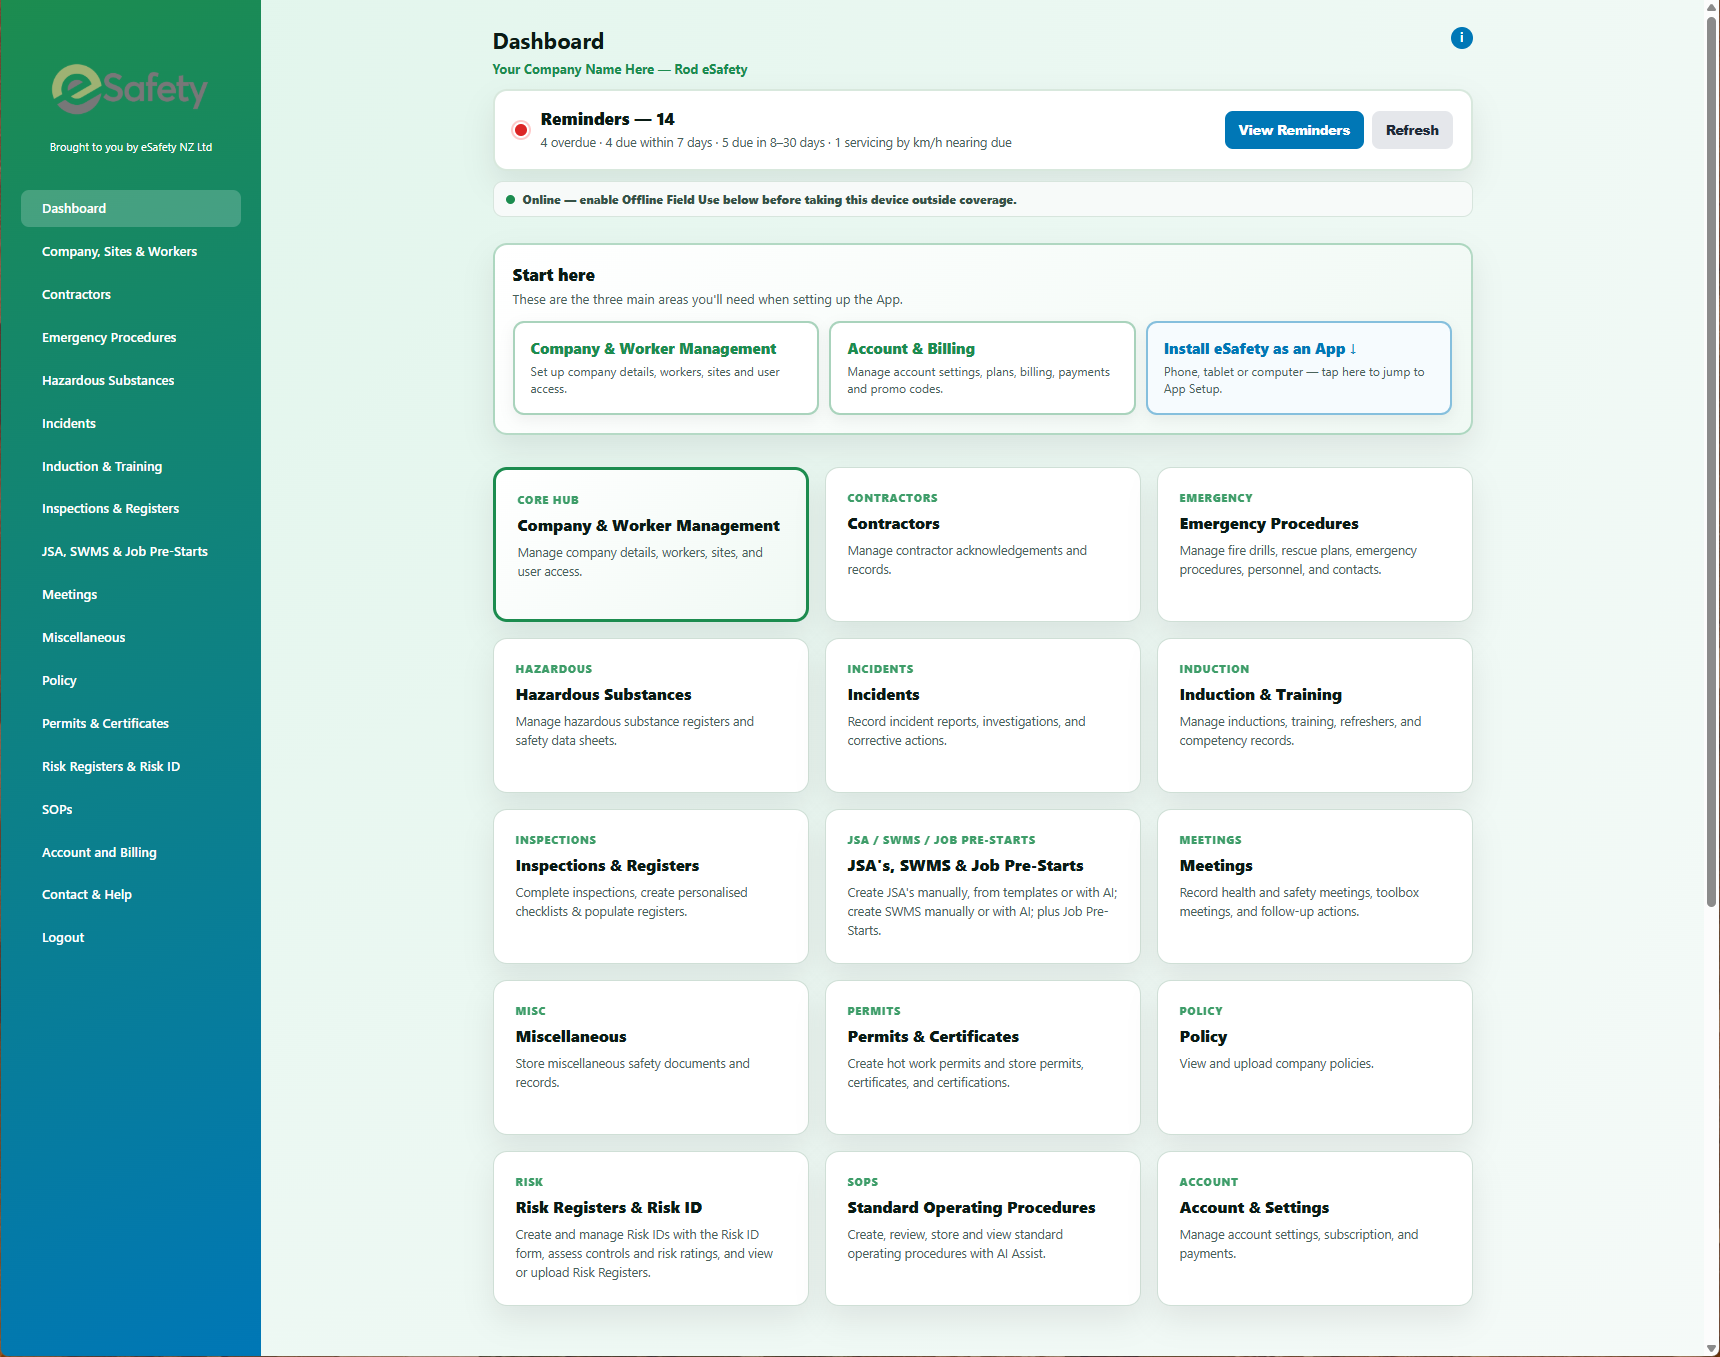Click the 'Reminders — 14' heading
This screenshot has width=1720, height=1357.
[607, 119]
